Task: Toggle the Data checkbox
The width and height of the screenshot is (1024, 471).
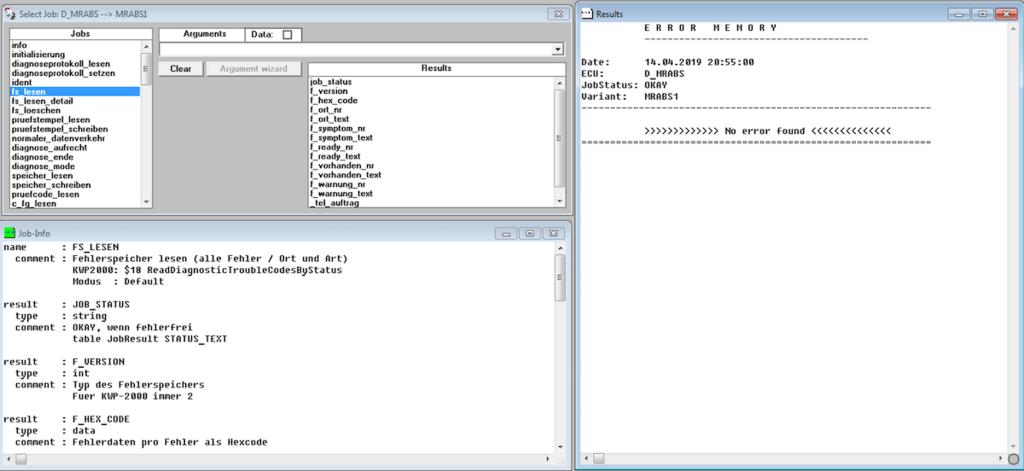Action: coord(288,35)
